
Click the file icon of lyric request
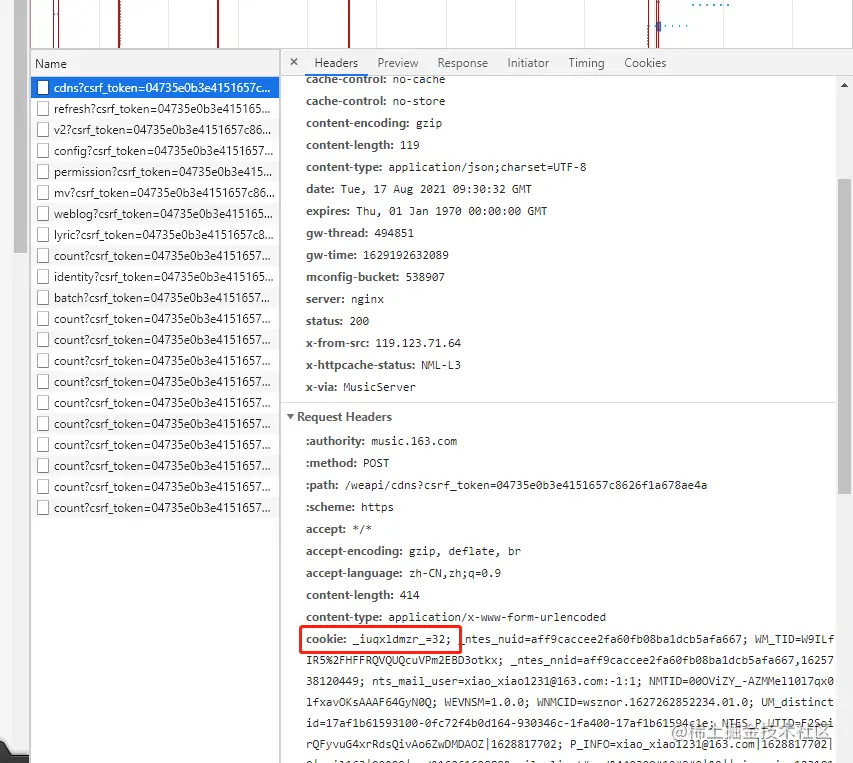(43, 235)
